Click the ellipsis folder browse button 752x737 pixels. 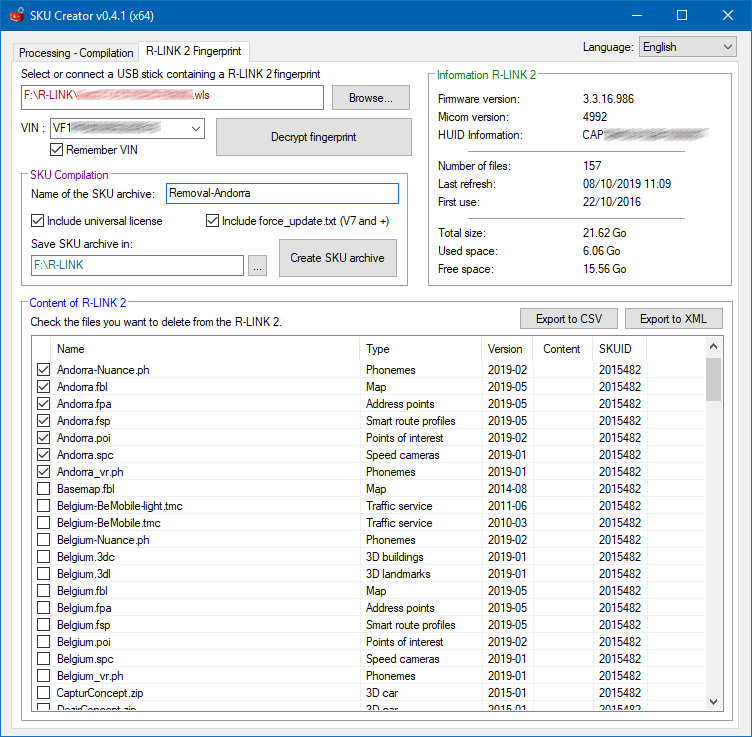[x=258, y=265]
